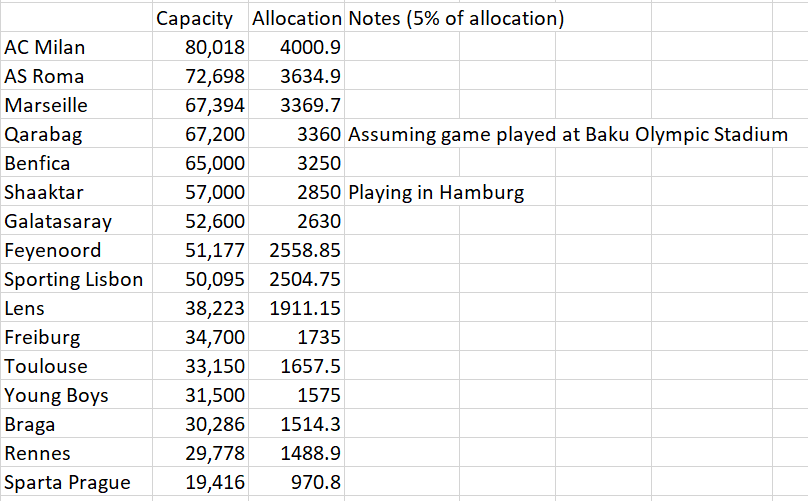Select the Sporting Lisbon cell
Screen dimensions: 808x501
tap(76, 279)
